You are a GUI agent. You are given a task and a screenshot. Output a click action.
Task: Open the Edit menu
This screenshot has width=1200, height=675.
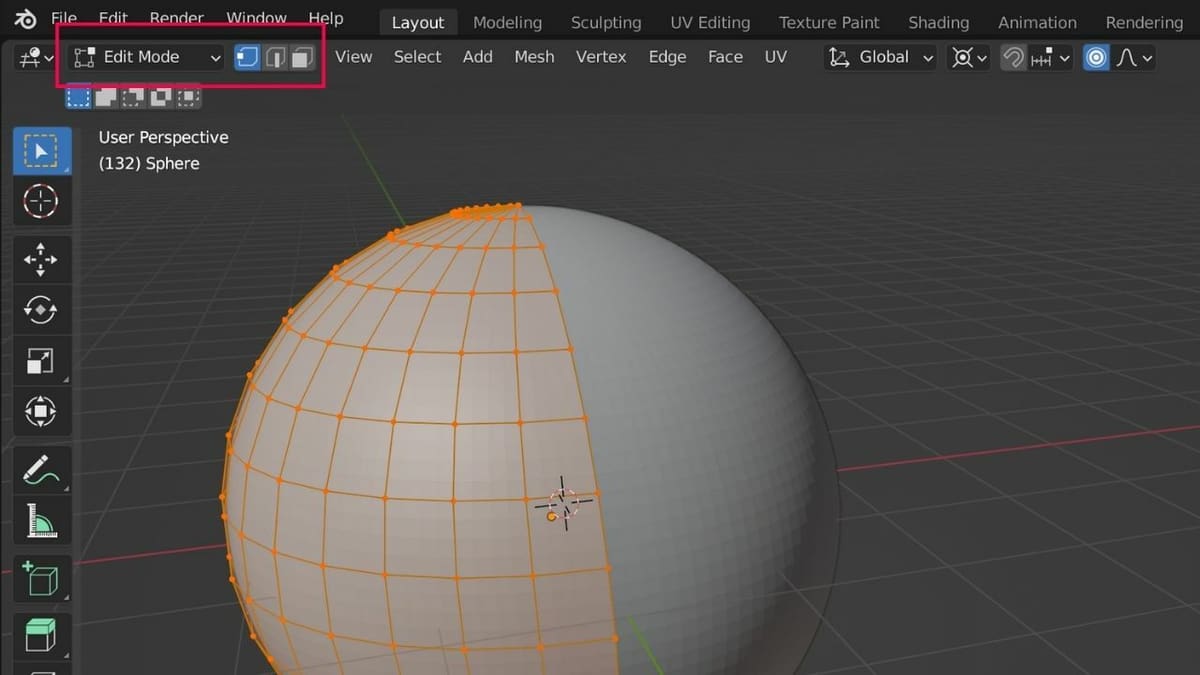point(113,19)
